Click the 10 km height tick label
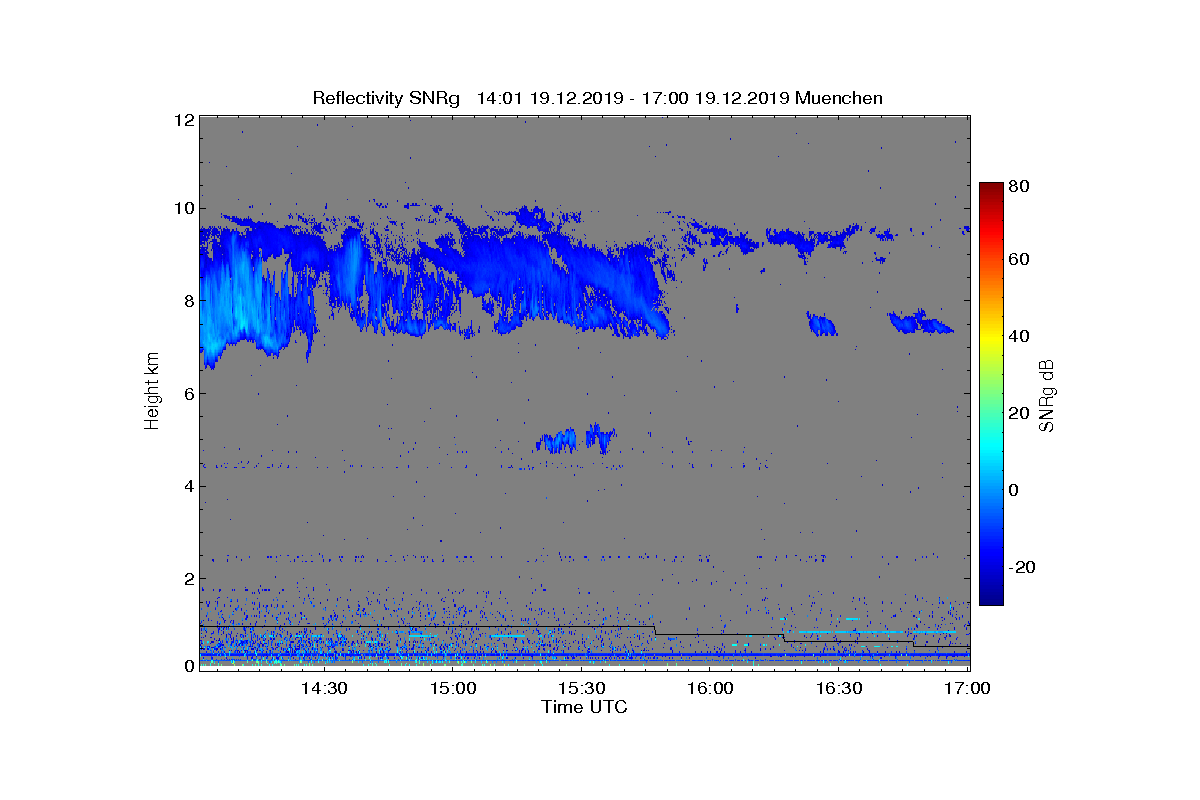The image size is (1200, 800). pyautogui.click(x=184, y=208)
